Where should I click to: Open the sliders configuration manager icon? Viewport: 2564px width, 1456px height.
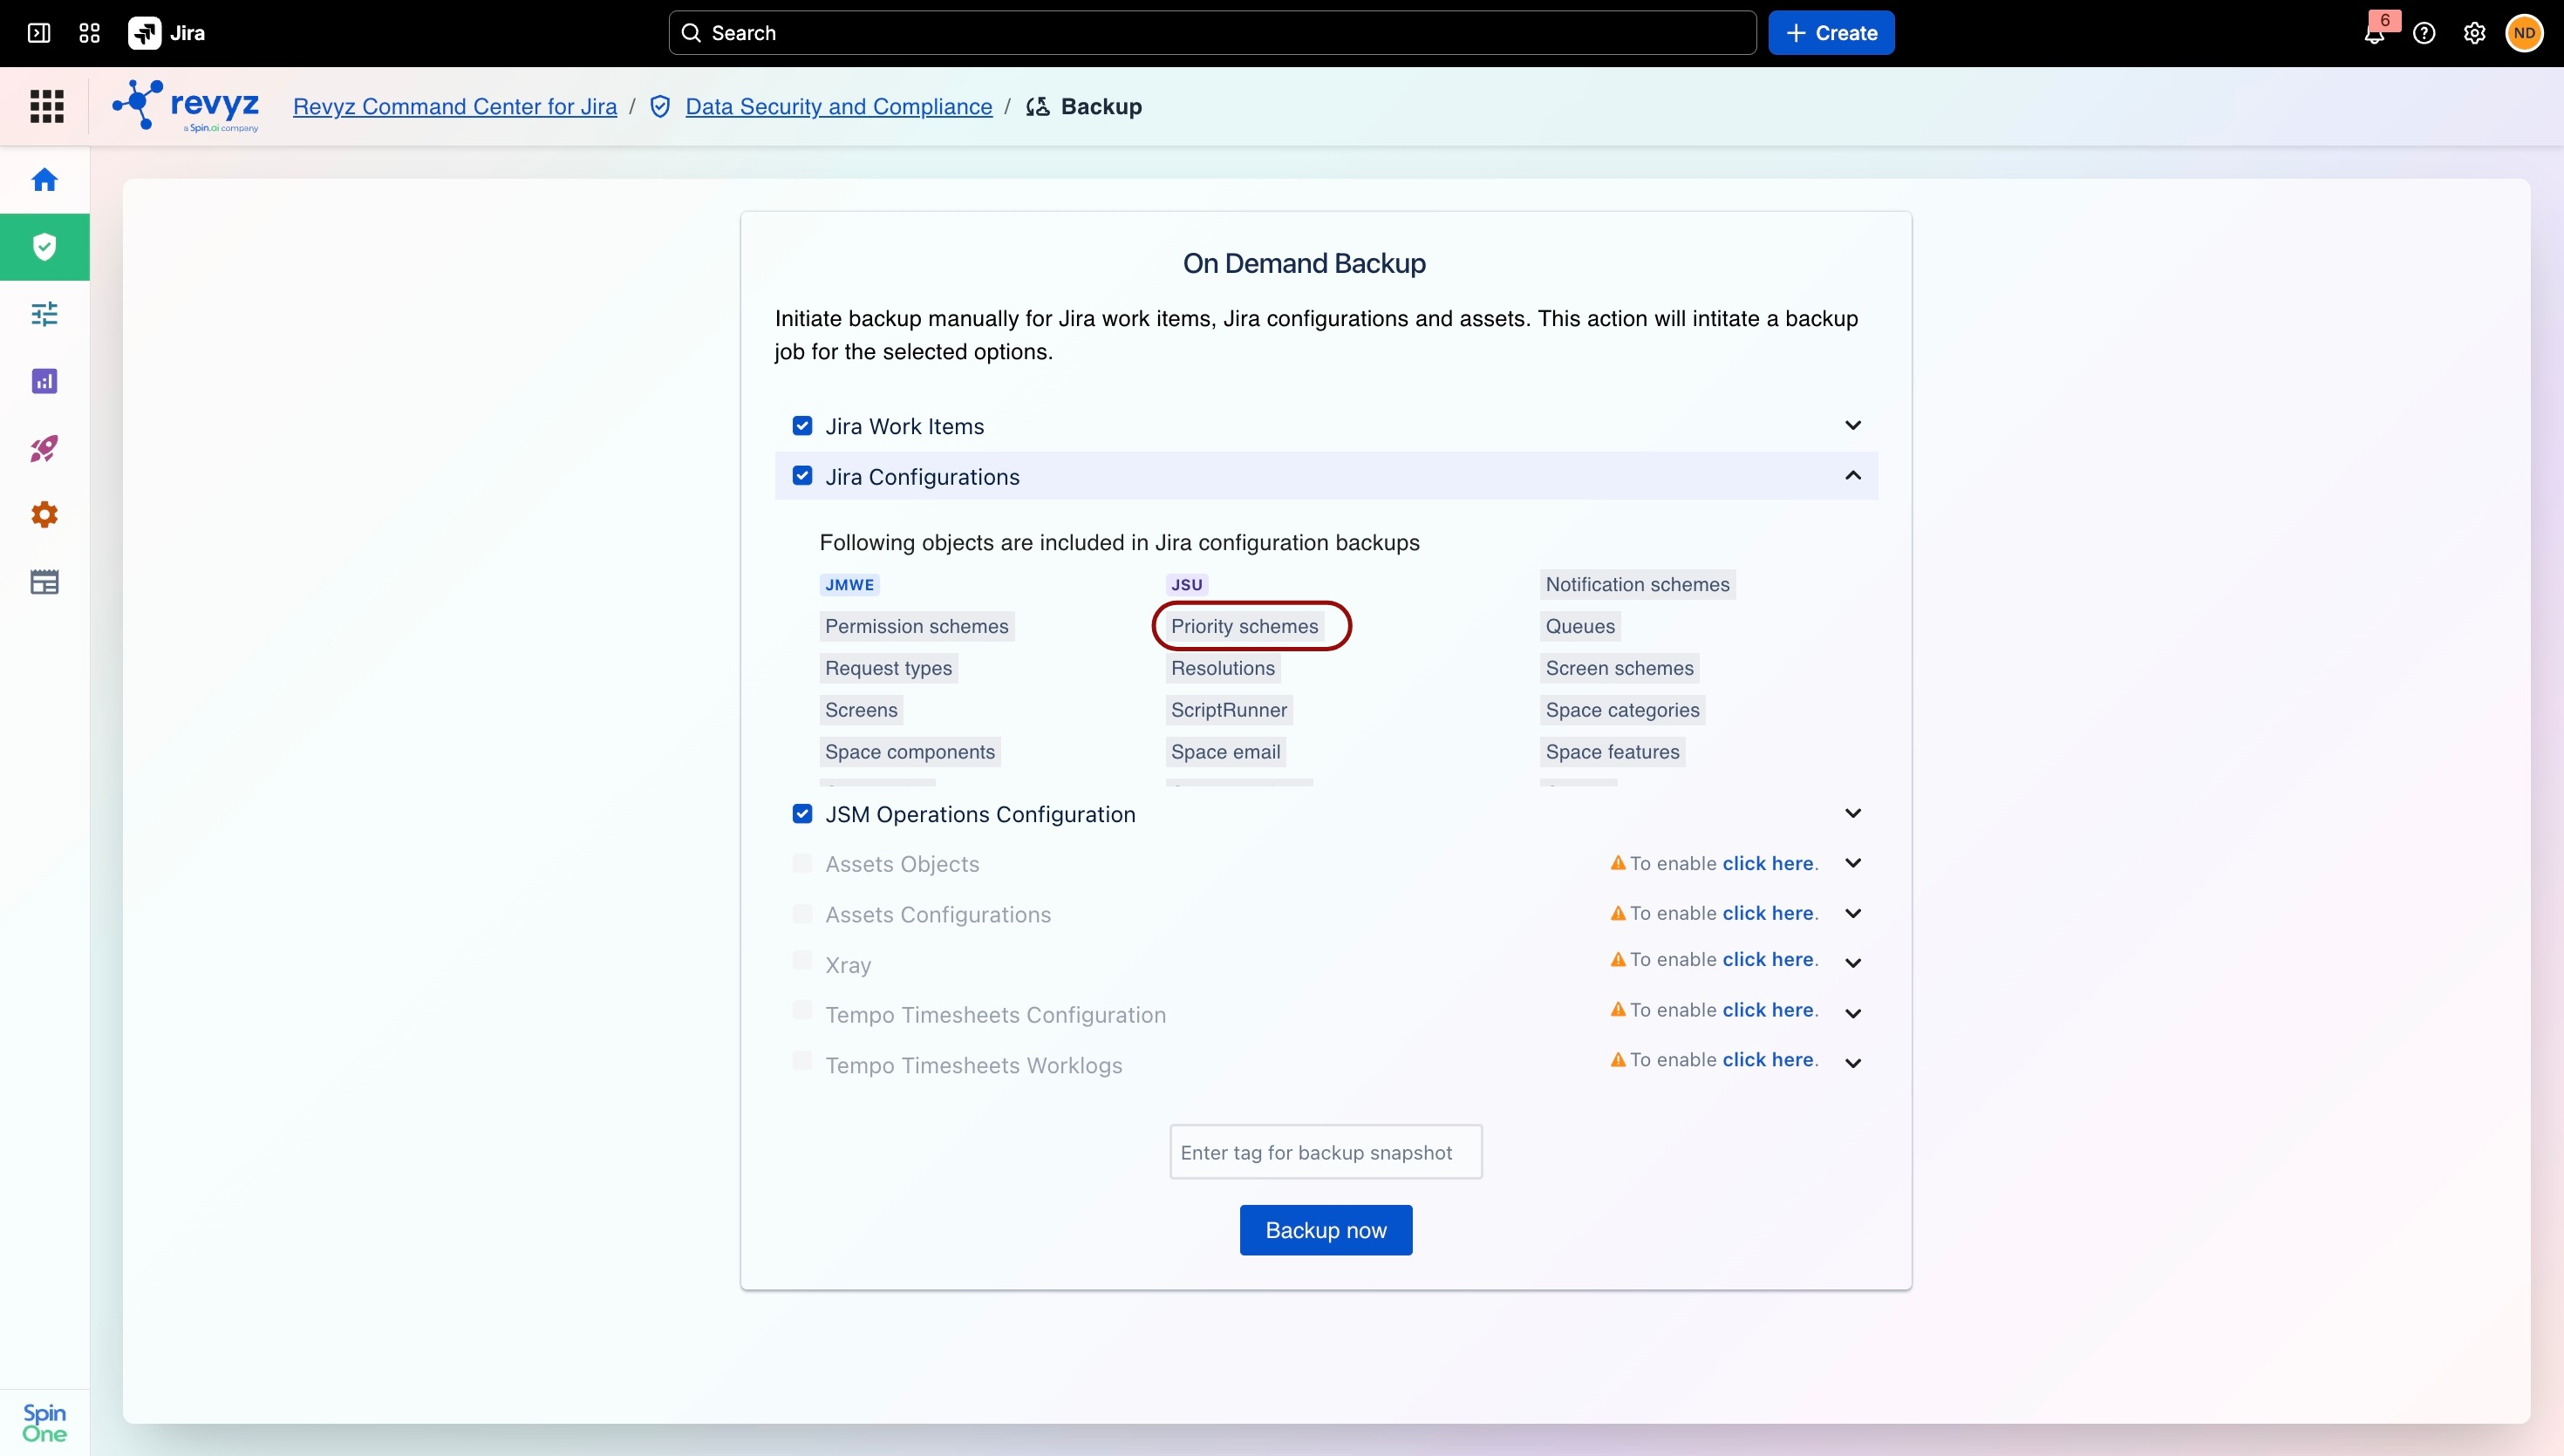pos(44,314)
